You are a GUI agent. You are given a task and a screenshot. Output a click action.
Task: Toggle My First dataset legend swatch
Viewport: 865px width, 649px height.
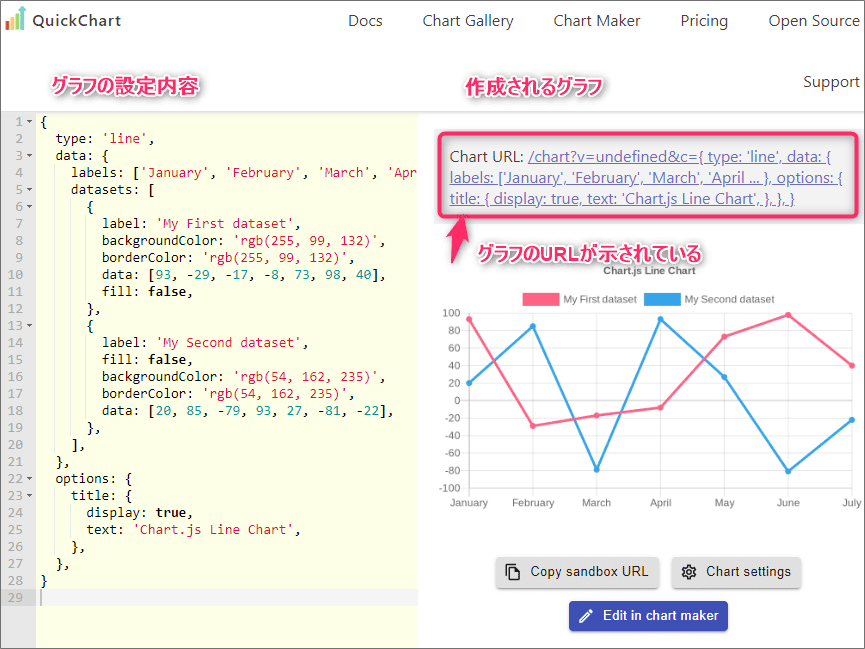click(541, 299)
